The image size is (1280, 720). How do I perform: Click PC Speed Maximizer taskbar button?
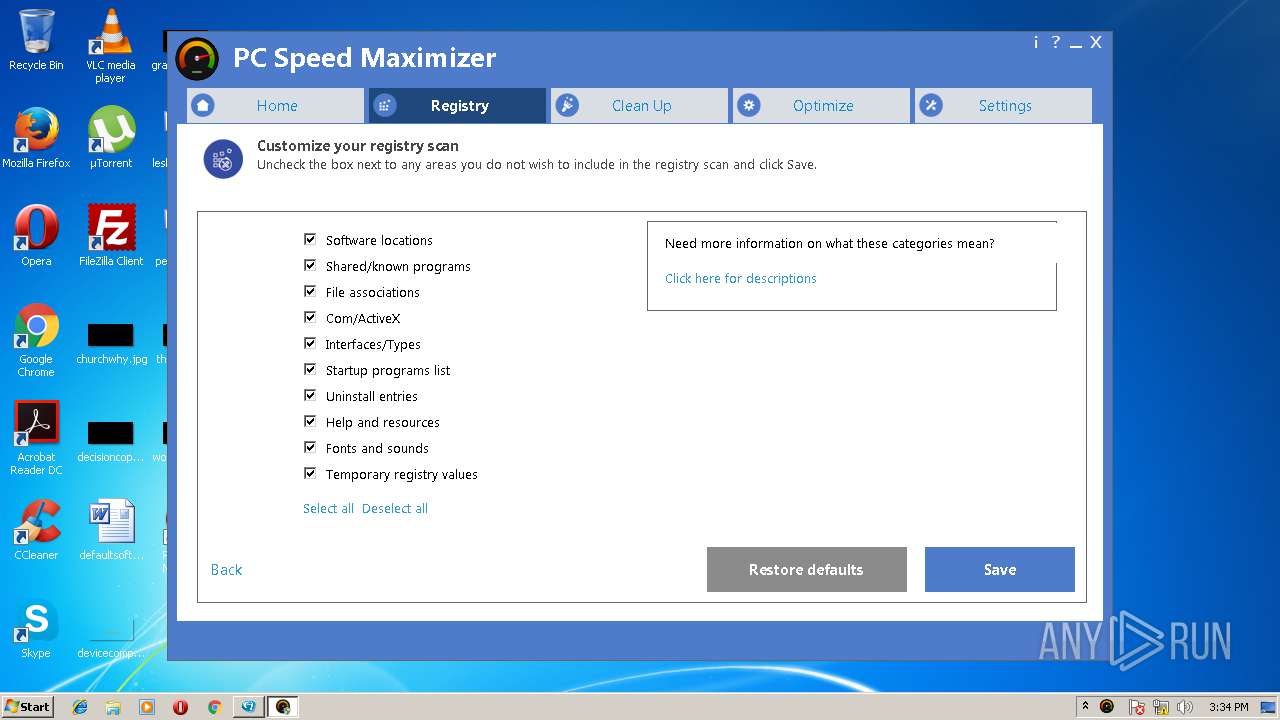point(283,707)
